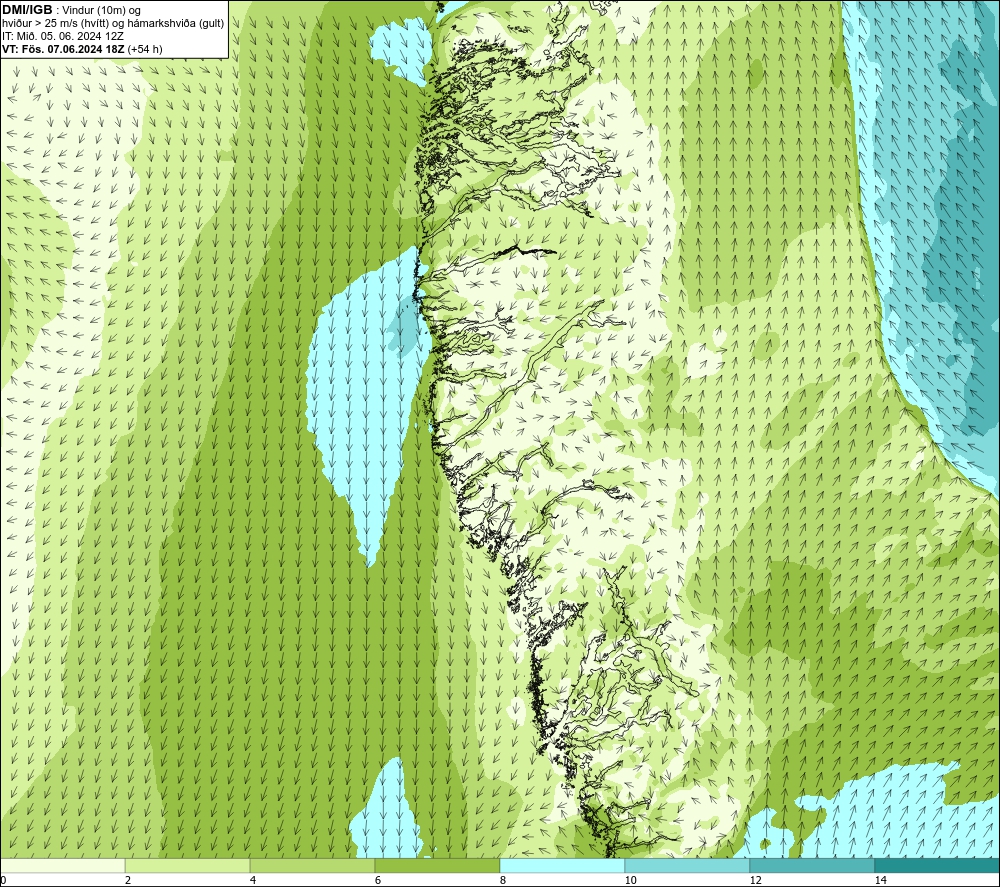Click the "IT: Mið. 05. 06. 2024 12Z" line
The image size is (1000, 887).
tap(62, 36)
